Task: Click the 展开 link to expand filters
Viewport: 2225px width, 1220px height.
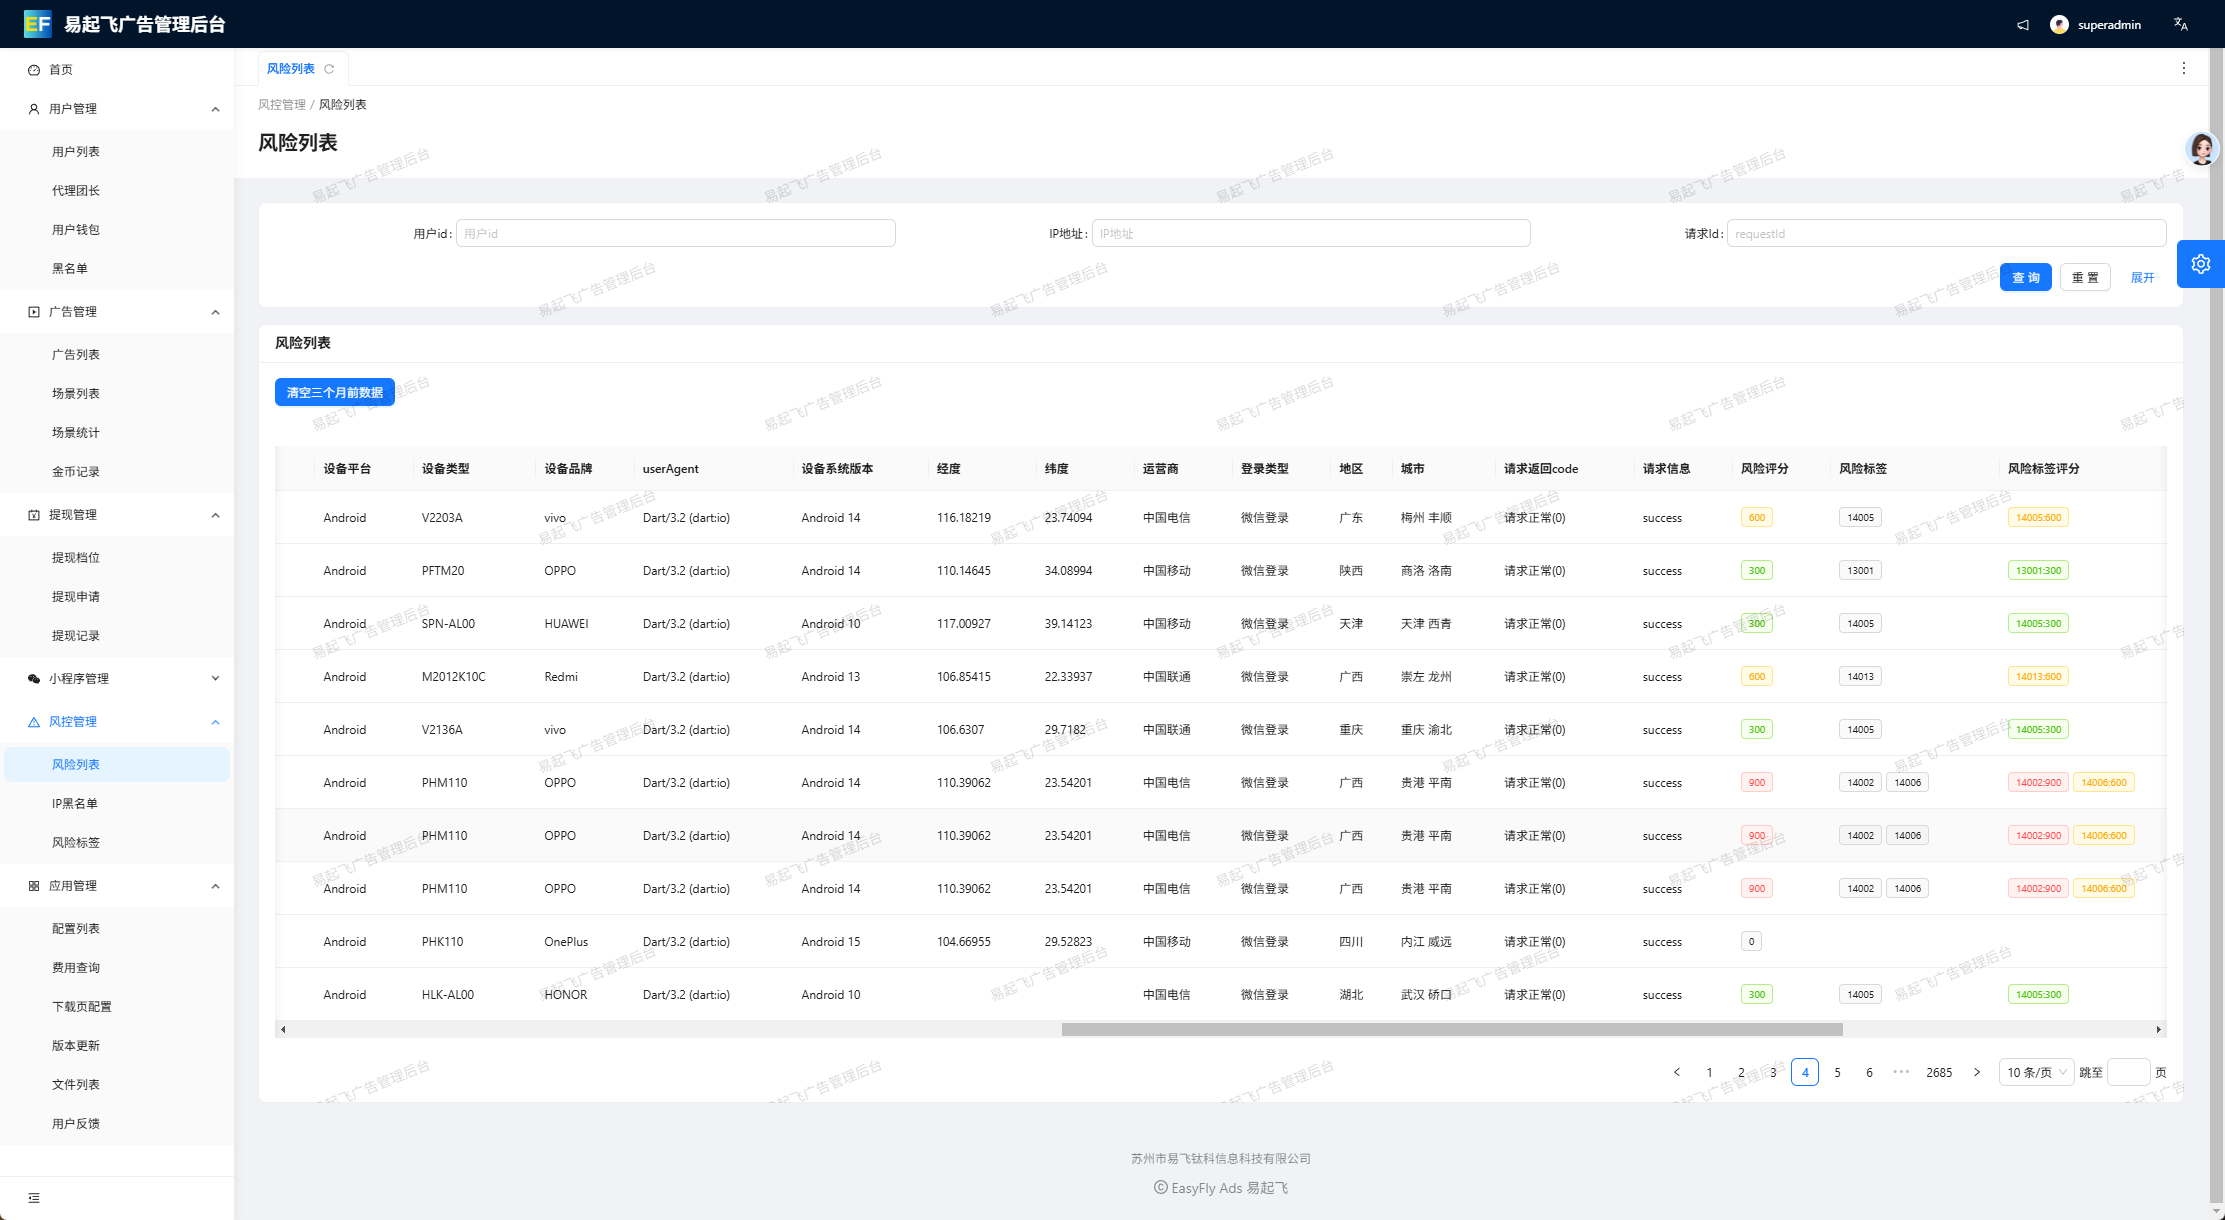Action: coord(2142,278)
